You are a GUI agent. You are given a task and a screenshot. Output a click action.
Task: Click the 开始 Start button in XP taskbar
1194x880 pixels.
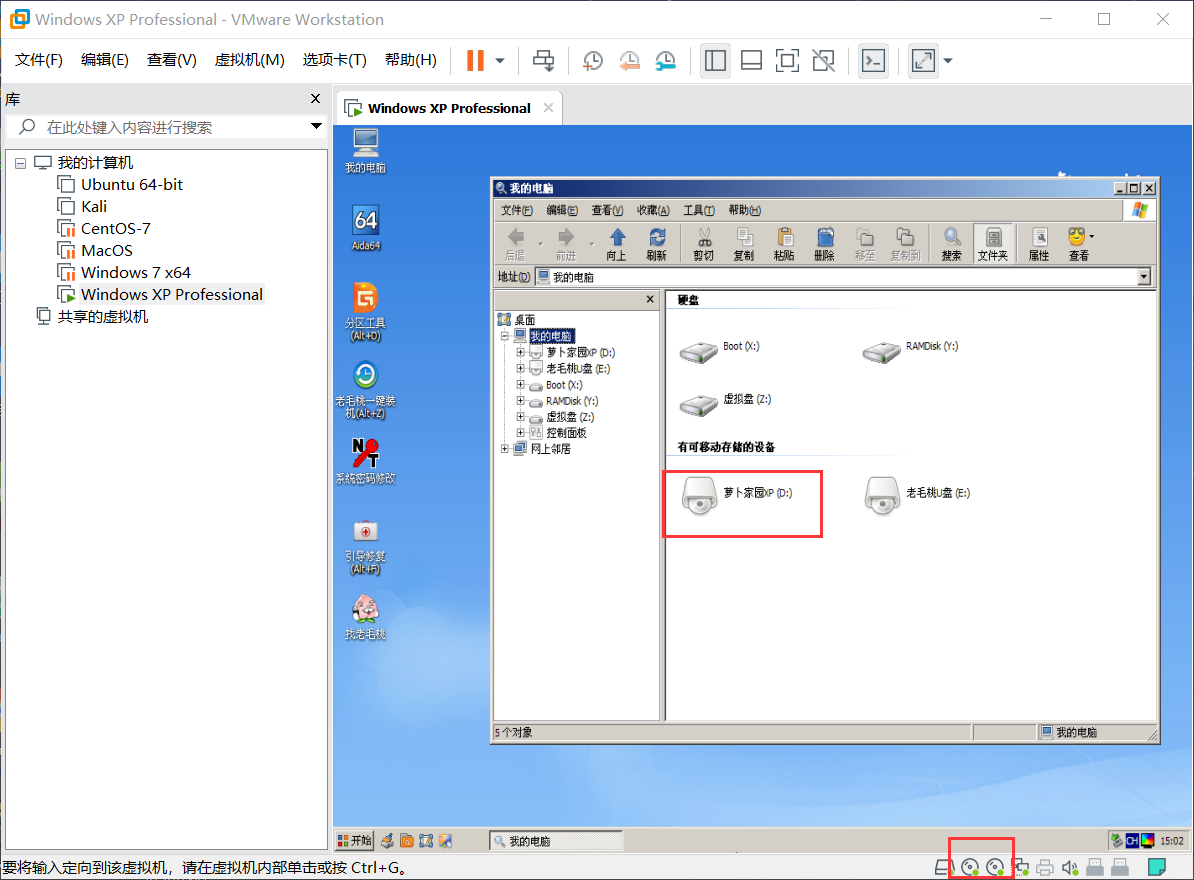tap(352, 840)
